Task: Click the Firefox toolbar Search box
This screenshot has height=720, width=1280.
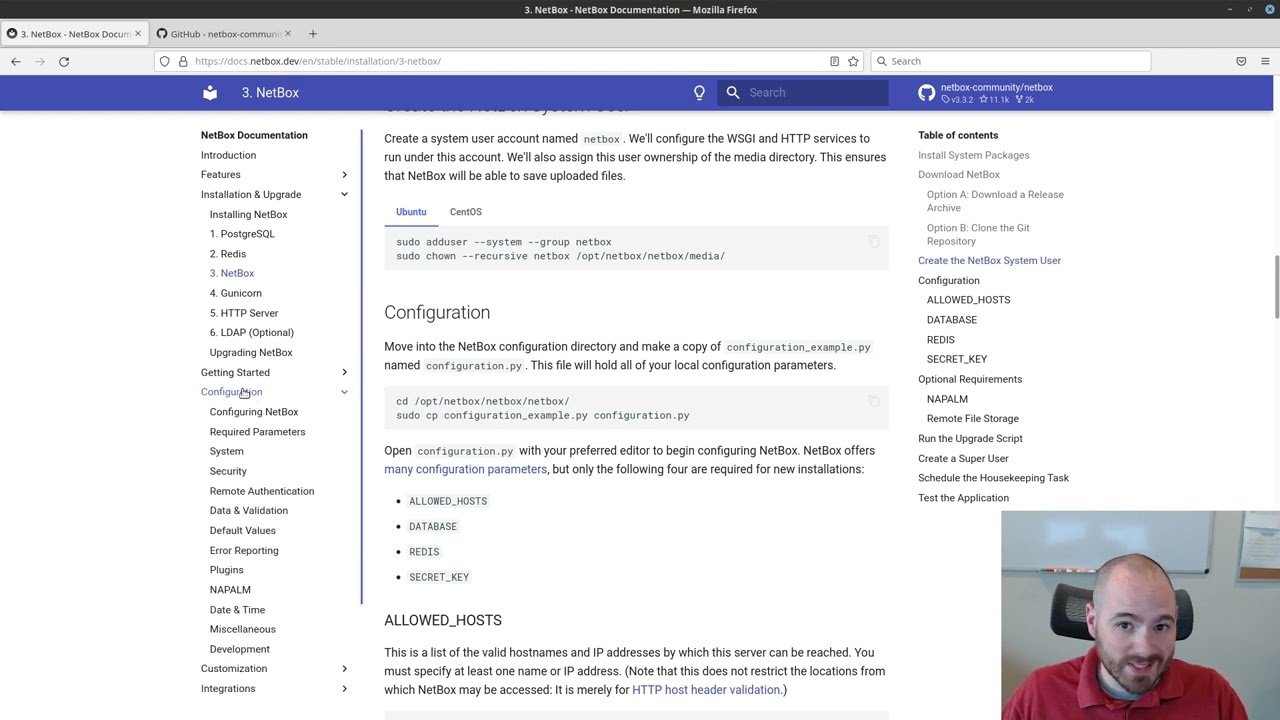Action: pyautogui.click(x=1010, y=61)
